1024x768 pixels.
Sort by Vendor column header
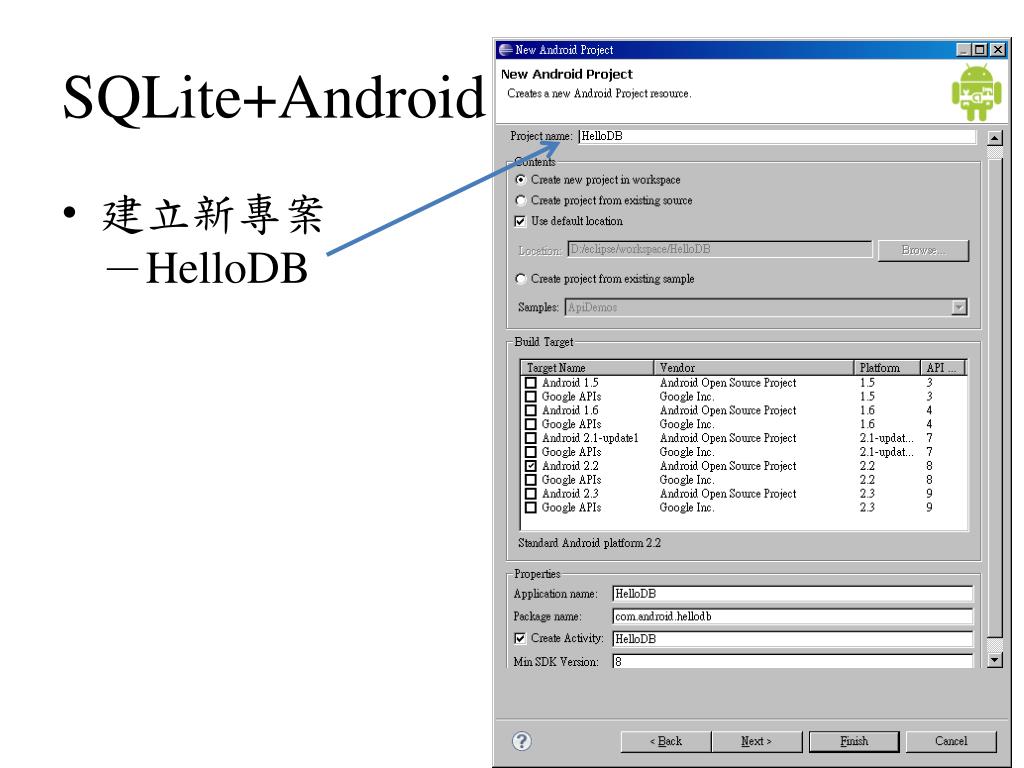(x=754, y=368)
